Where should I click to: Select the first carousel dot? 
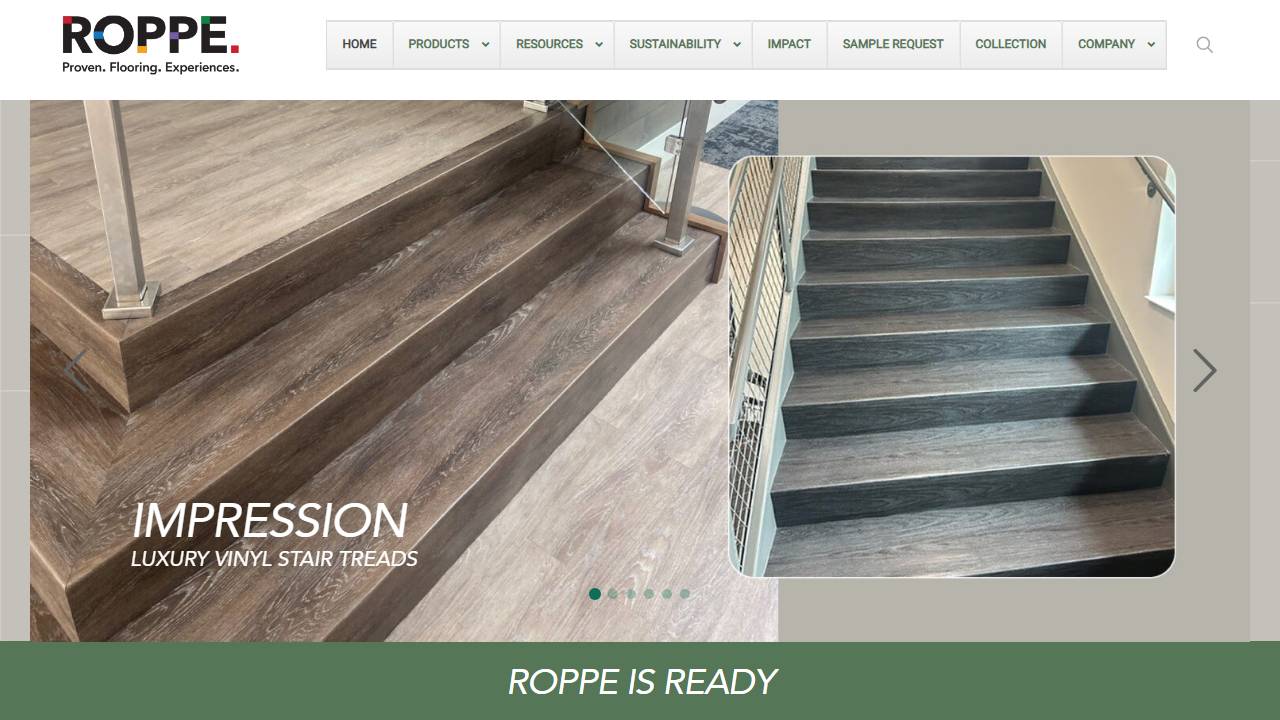[x=595, y=594]
